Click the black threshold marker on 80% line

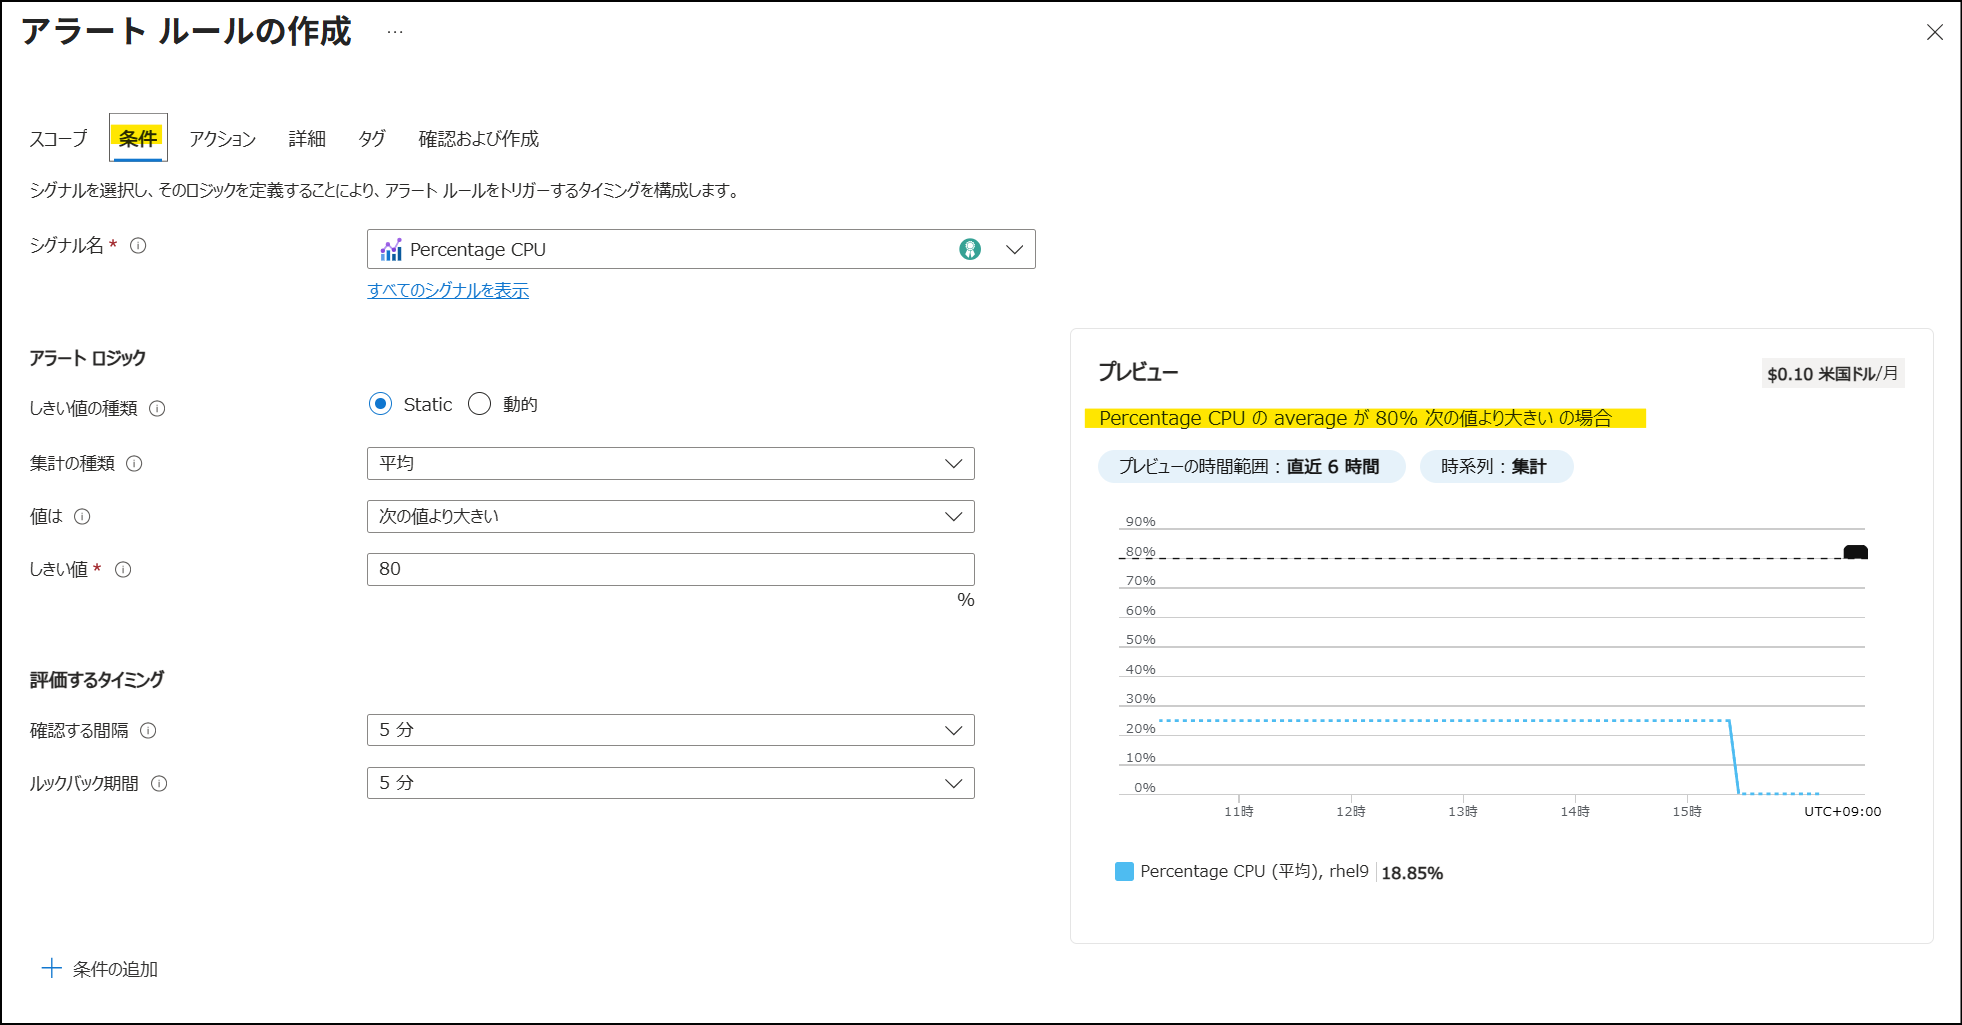click(x=1856, y=552)
